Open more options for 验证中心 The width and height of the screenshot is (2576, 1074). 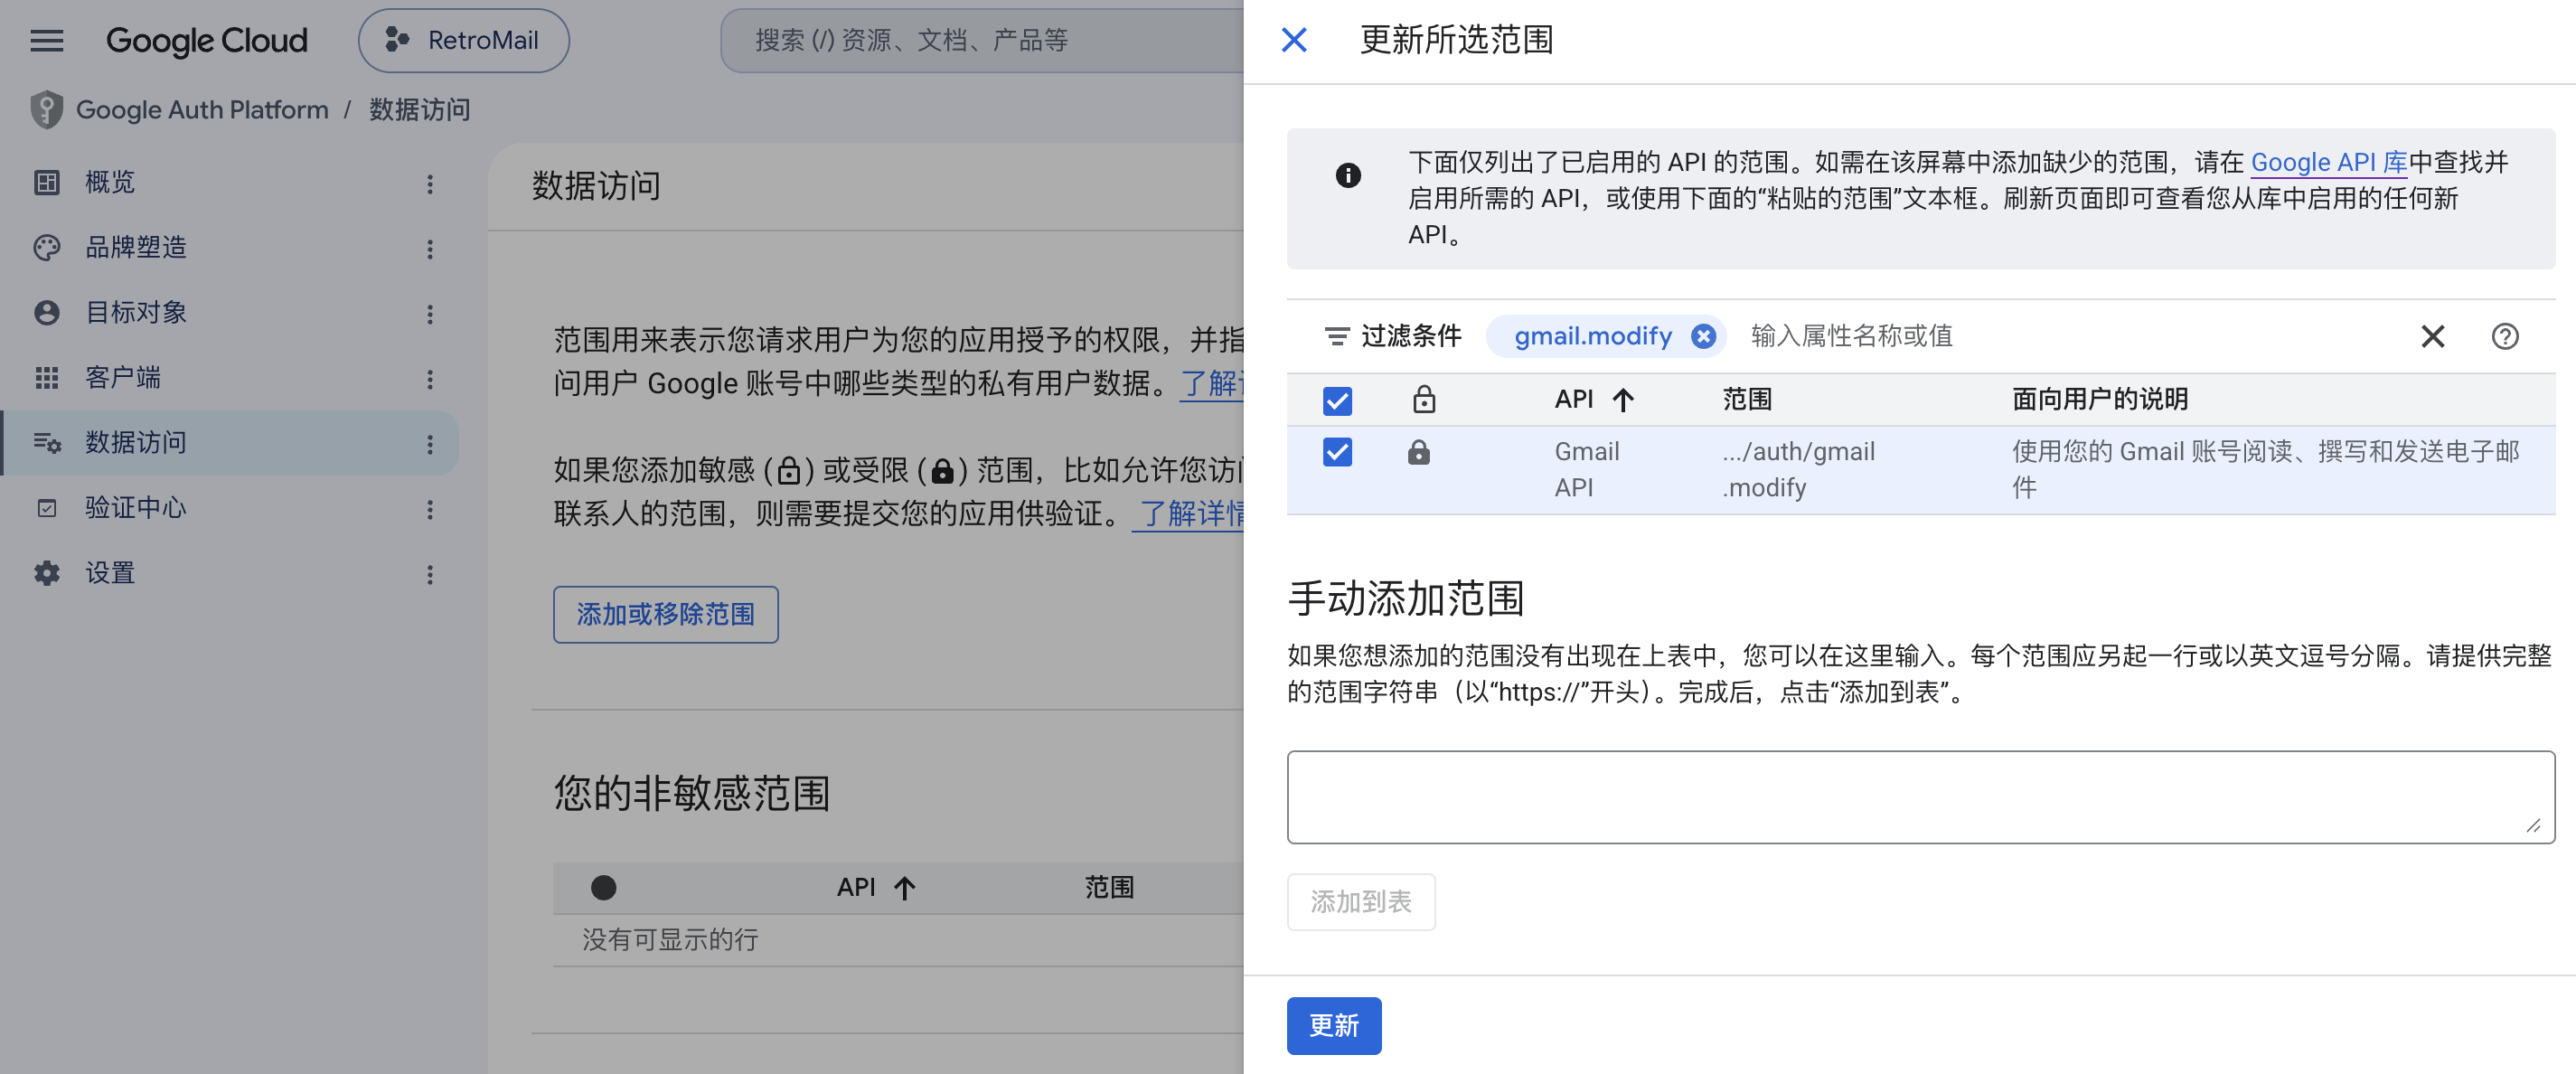click(x=430, y=510)
